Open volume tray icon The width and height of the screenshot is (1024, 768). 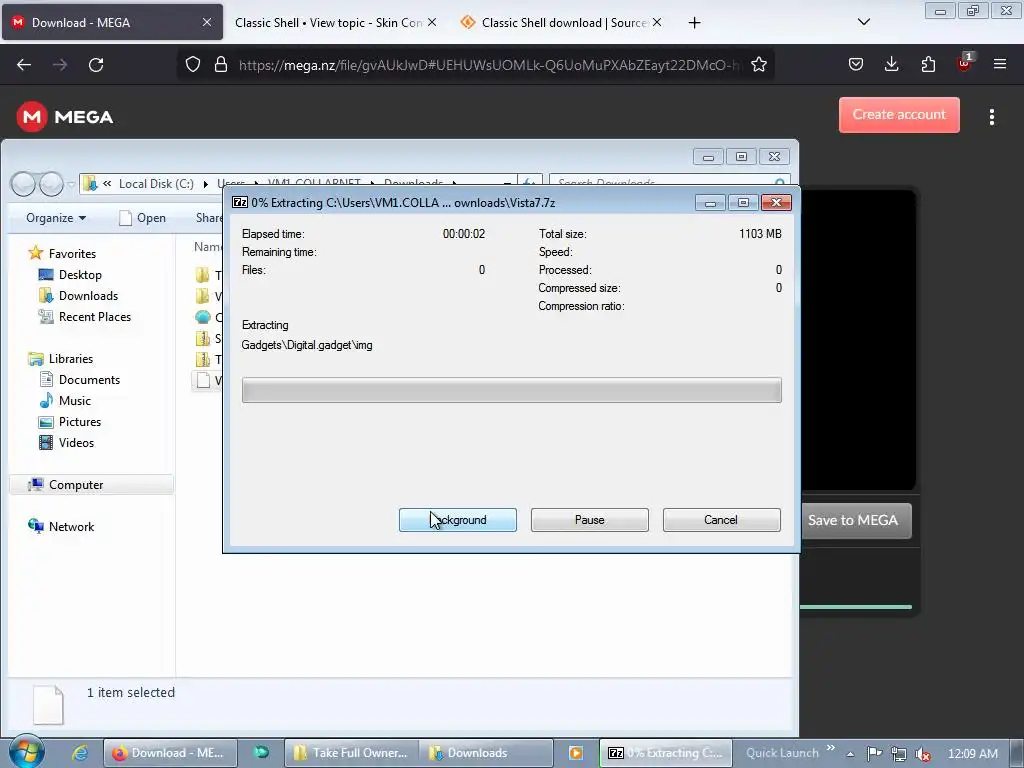coord(923,754)
